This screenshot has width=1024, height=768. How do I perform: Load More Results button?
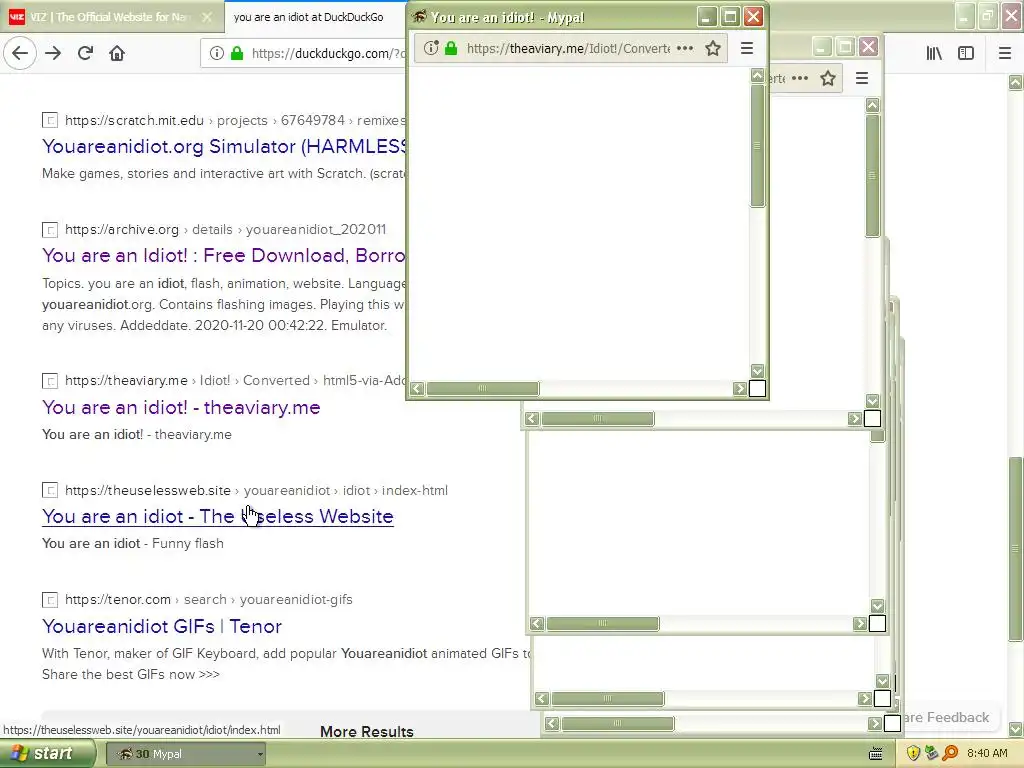click(366, 731)
